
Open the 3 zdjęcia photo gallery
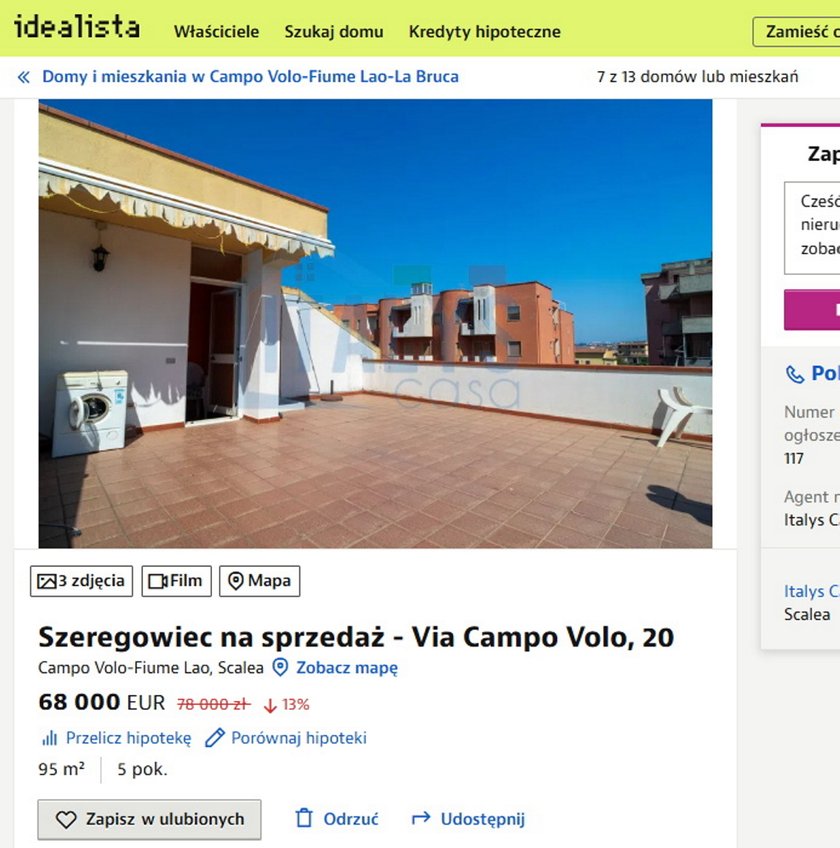[81, 581]
